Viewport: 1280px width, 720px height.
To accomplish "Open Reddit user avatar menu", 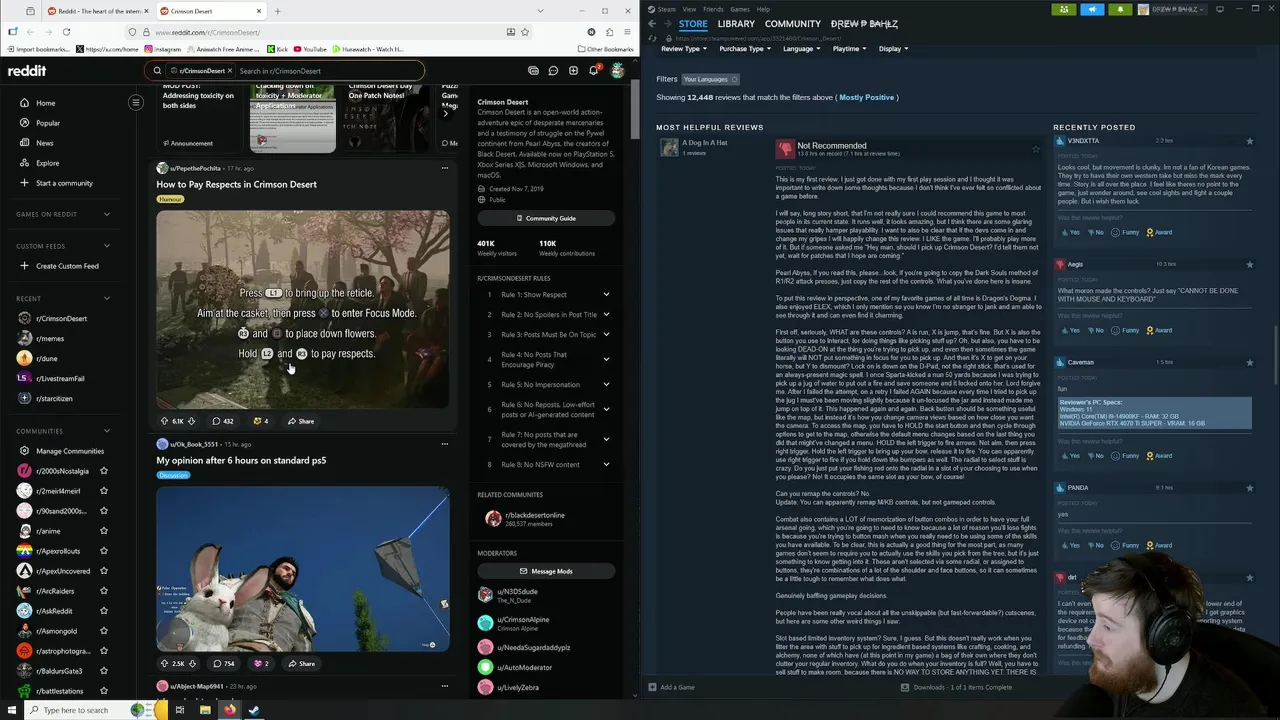I will click(x=618, y=71).
